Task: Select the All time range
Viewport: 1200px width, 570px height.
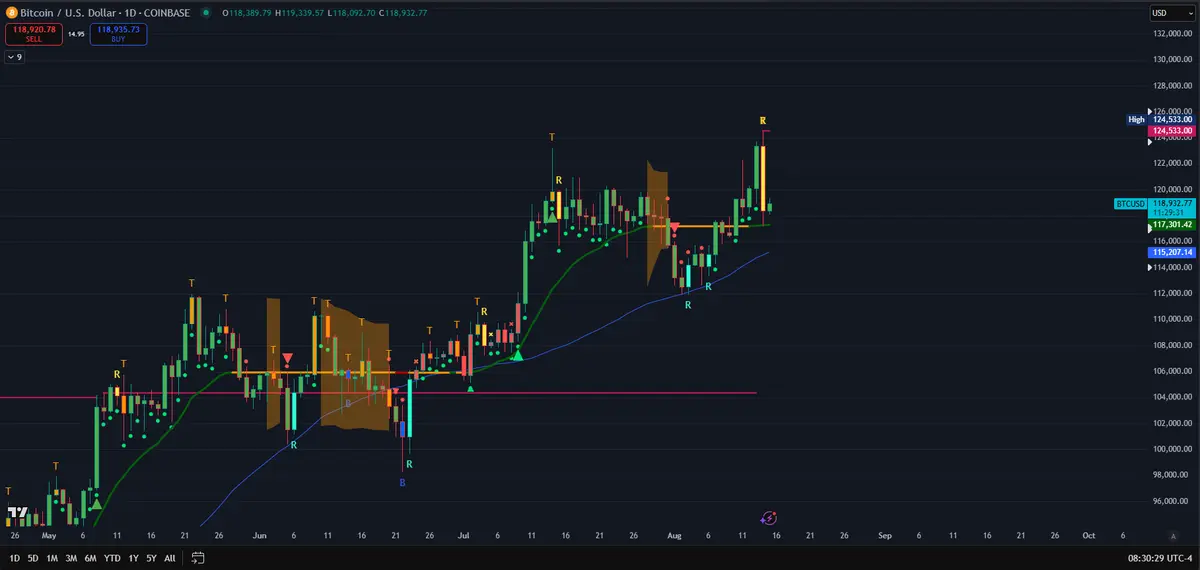Action: 169,558
